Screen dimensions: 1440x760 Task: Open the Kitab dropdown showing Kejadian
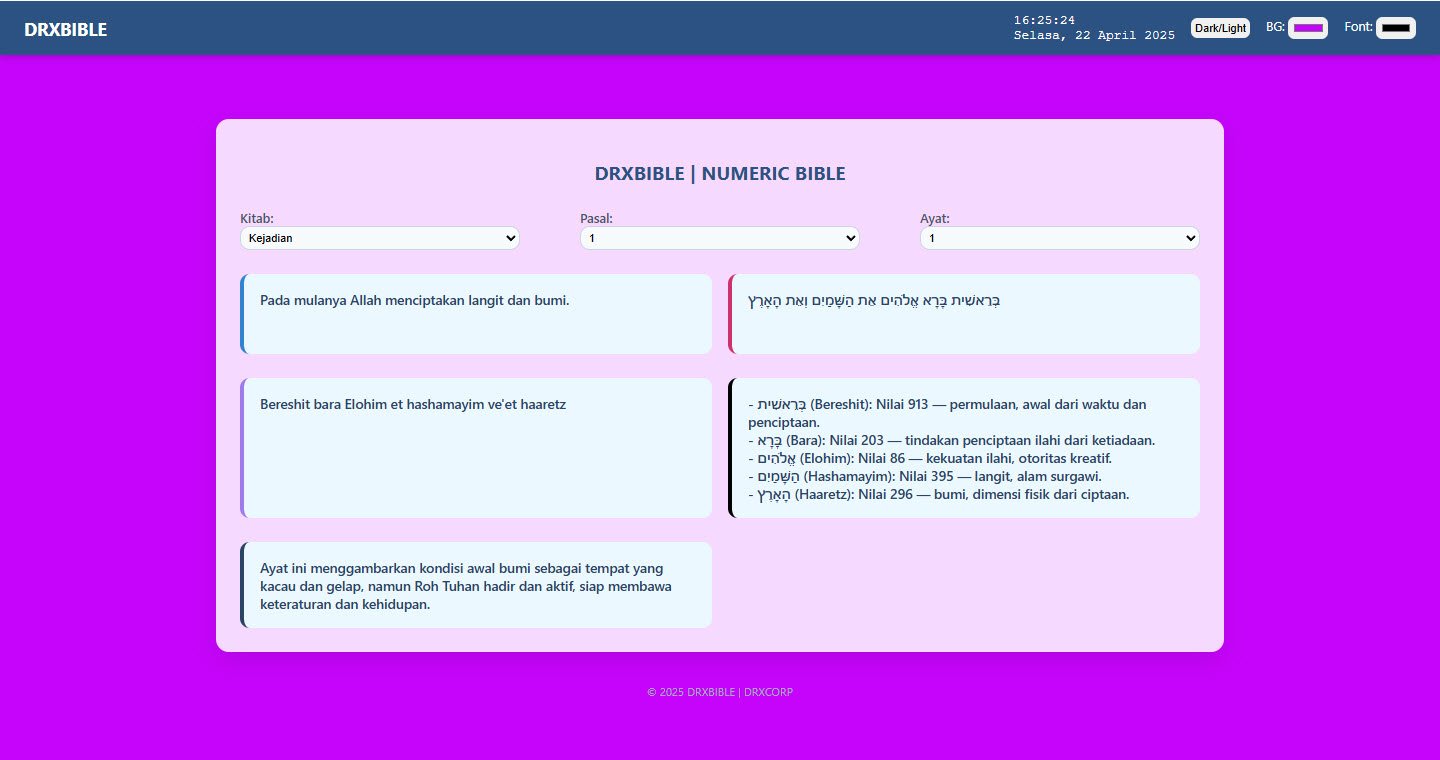380,238
